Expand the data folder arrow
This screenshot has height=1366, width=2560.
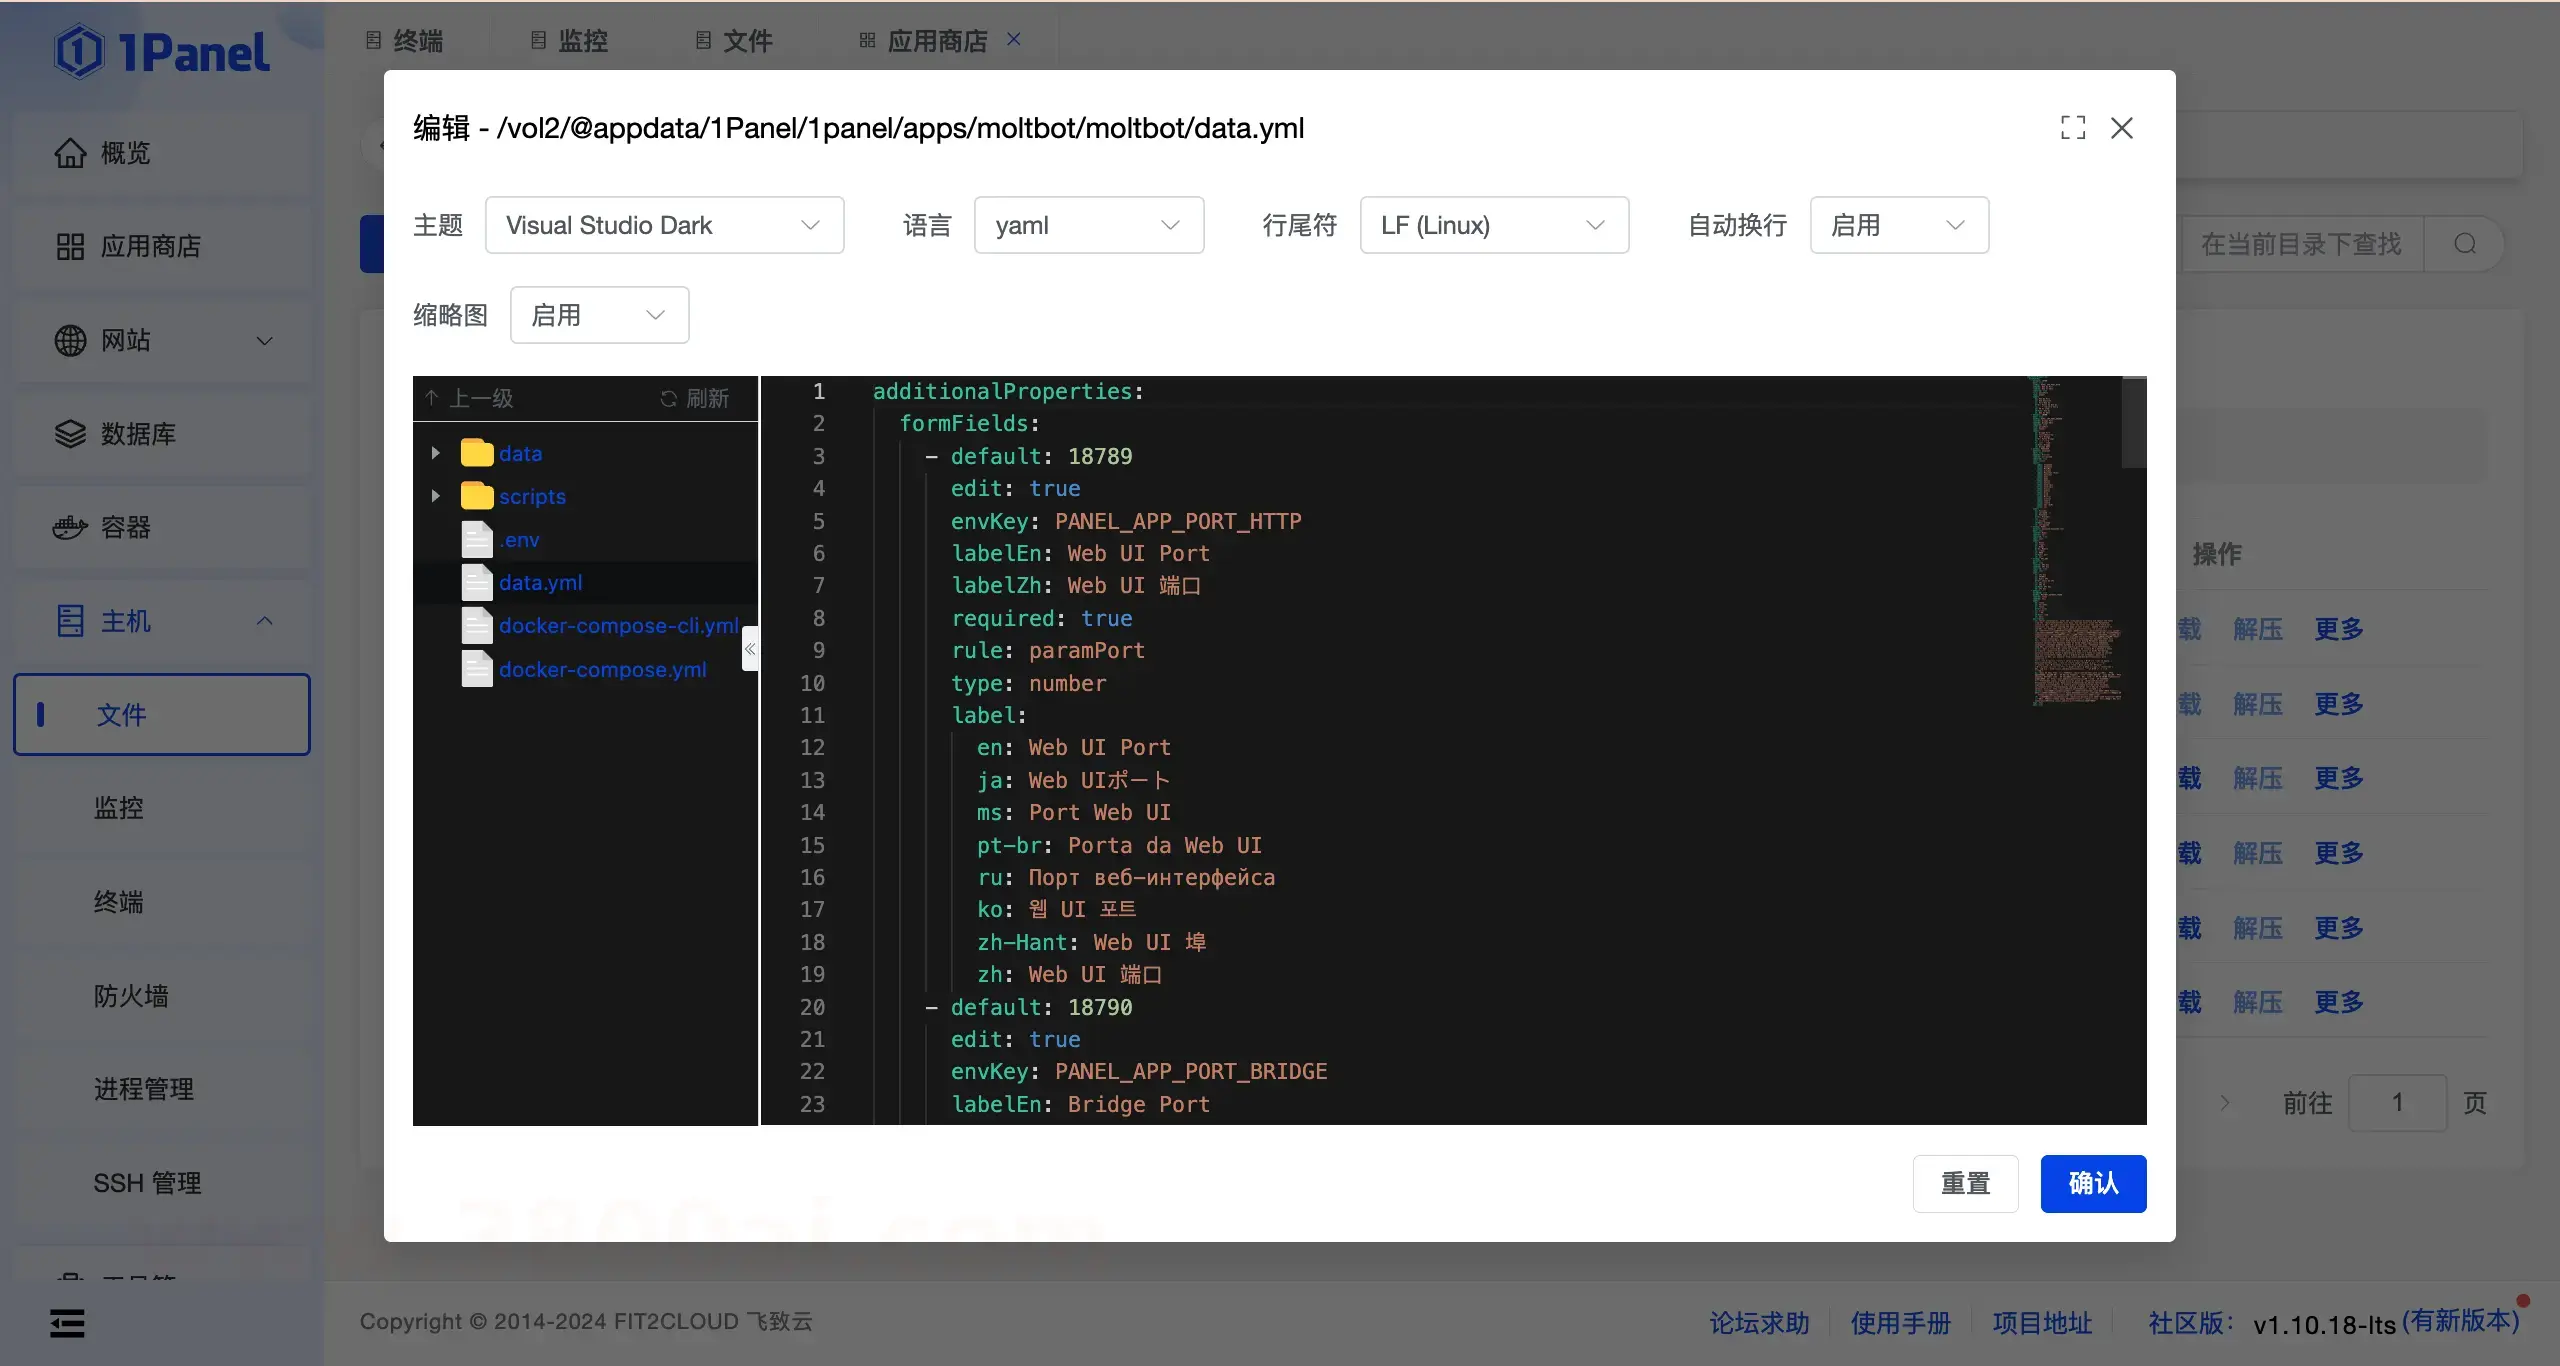click(435, 453)
